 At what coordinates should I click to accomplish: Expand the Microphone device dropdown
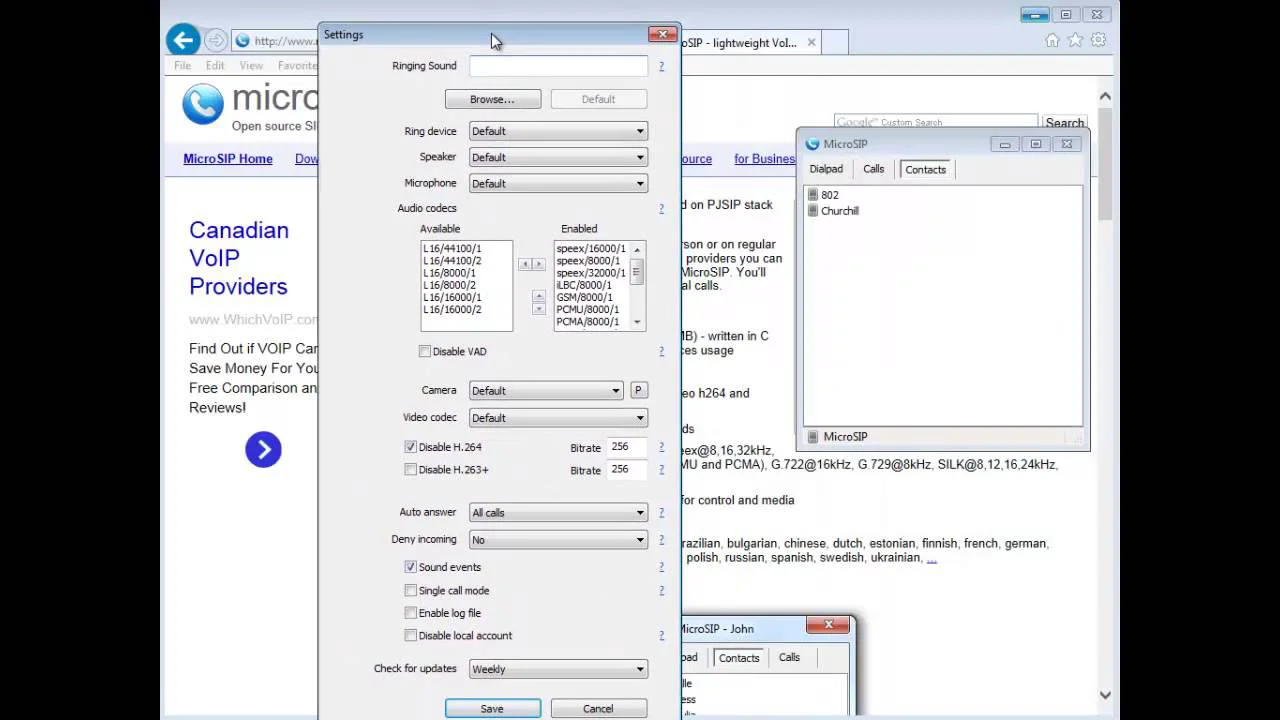pyautogui.click(x=558, y=184)
